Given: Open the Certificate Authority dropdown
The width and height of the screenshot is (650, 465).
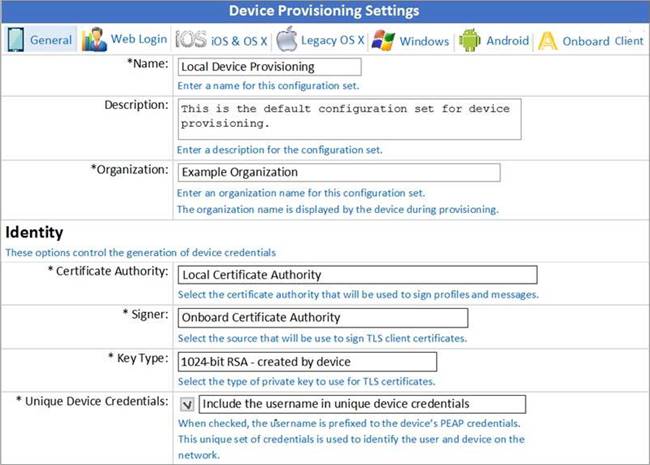Looking at the screenshot, I should point(356,275).
